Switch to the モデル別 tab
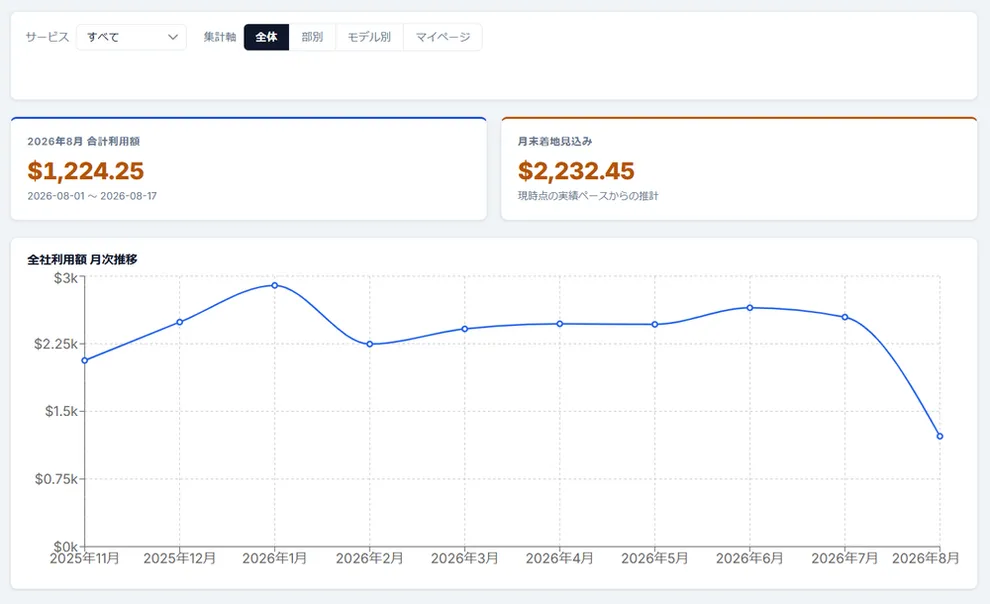Viewport: 990px width, 604px height. coord(369,37)
